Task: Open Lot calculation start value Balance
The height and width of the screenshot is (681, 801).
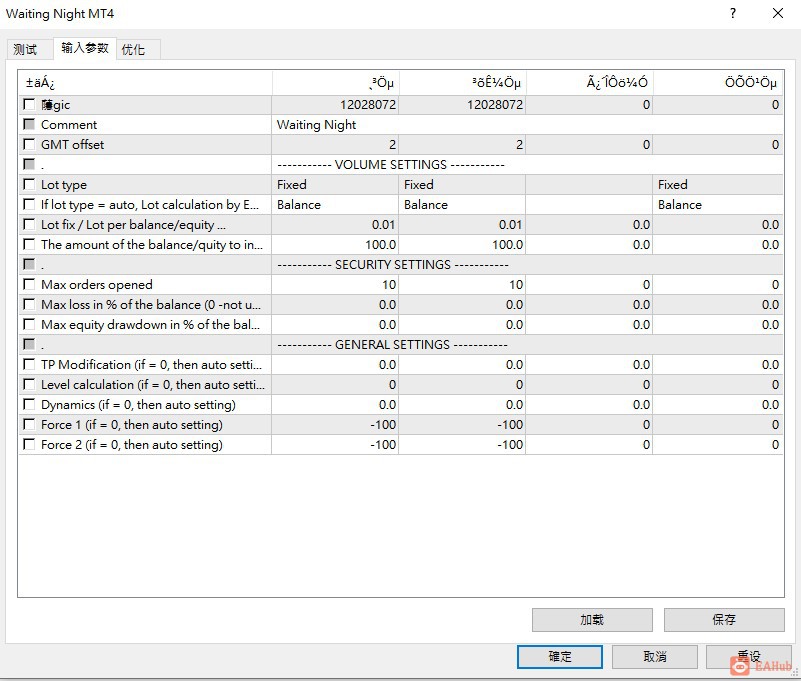Action: click(462, 204)
